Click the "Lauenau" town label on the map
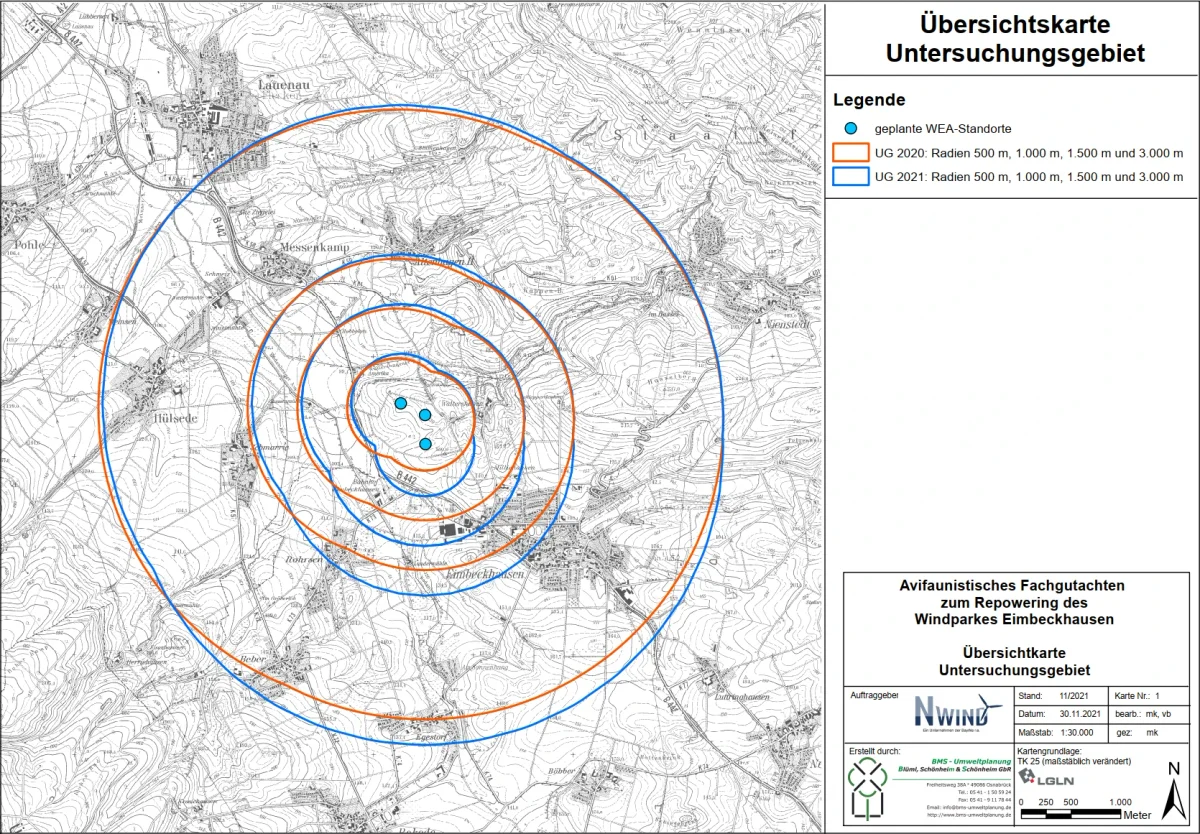 click(284, 85)
